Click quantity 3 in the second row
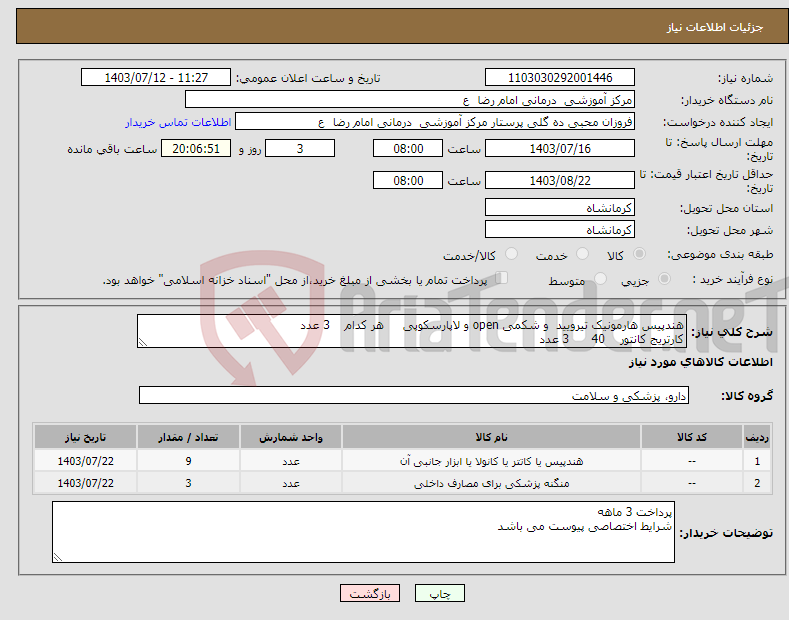The width and height of the screenshot is (789, 620). click(x=188, y=483)
